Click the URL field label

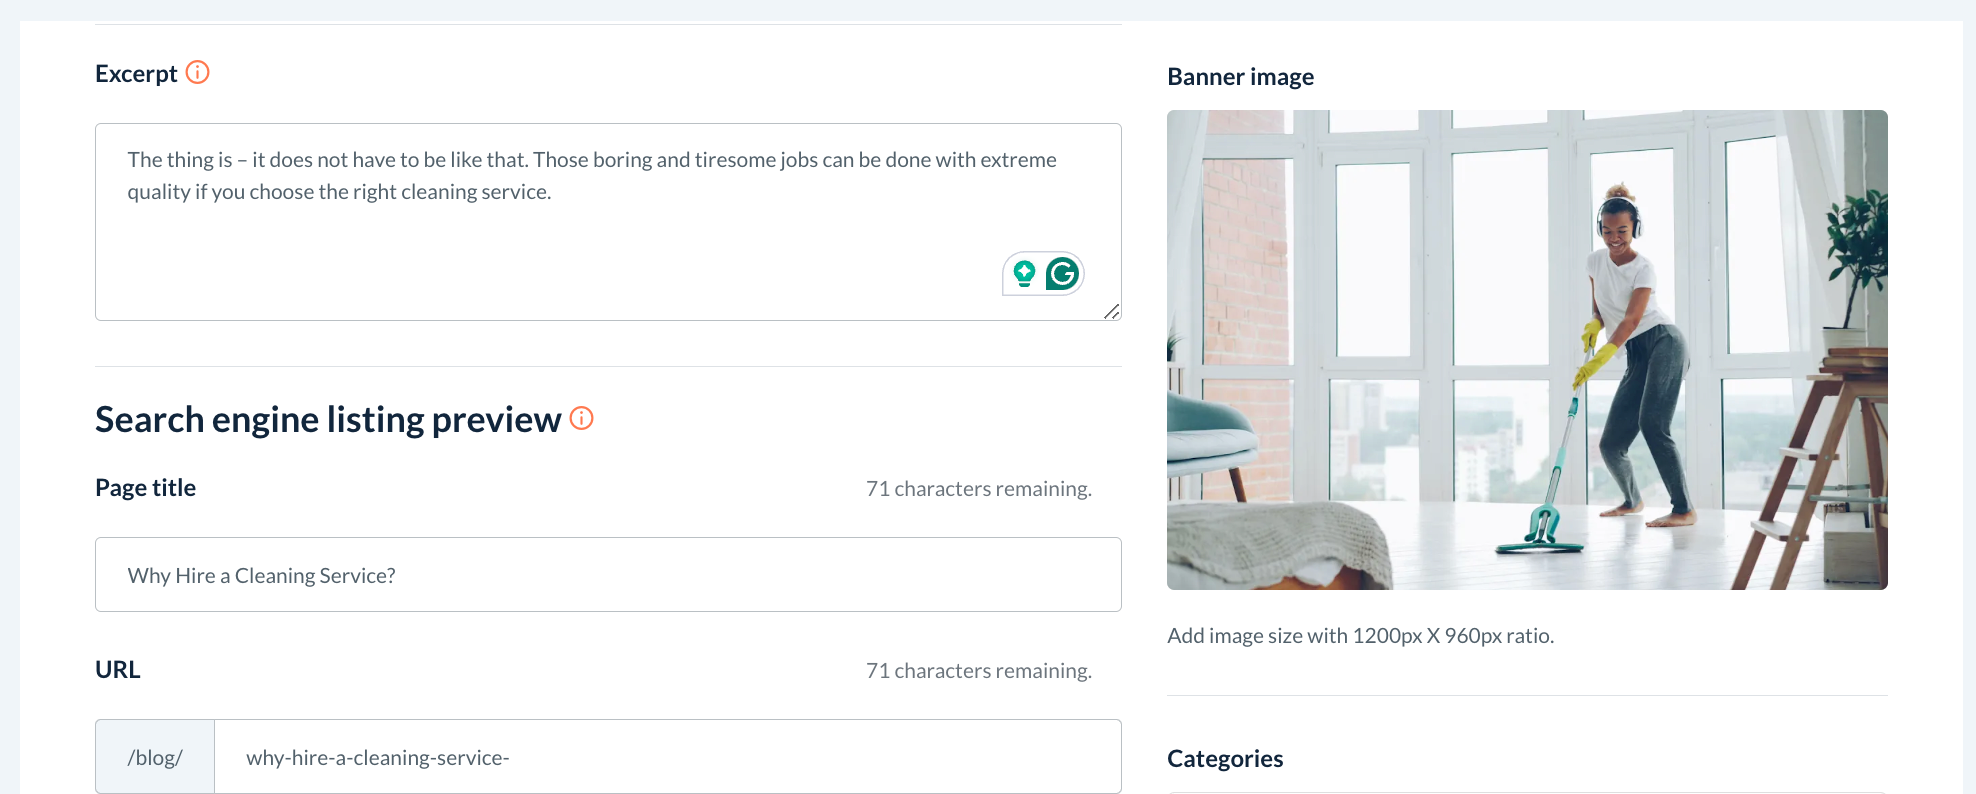(118, 670)
